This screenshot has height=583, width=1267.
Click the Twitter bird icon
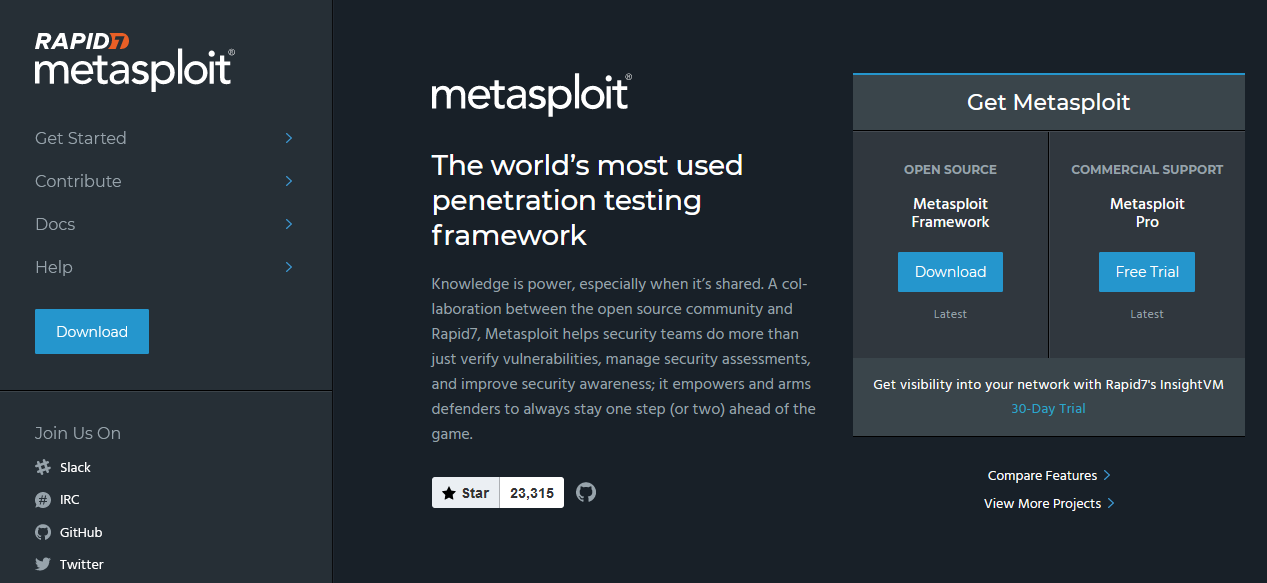43,564
